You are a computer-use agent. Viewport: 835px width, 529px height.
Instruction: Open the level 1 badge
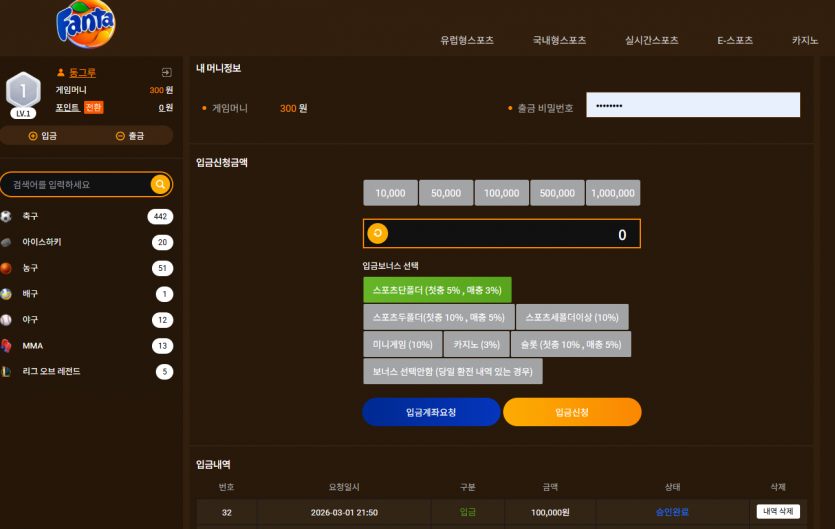[23, 95]
